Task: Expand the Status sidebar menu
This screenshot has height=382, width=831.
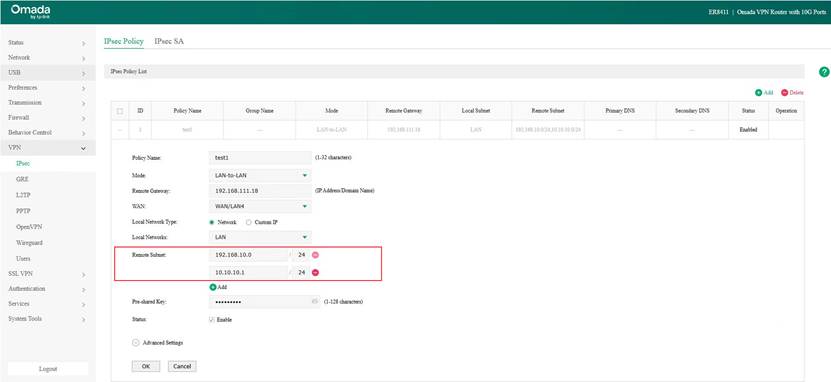Action: click(x=48, y=42)
